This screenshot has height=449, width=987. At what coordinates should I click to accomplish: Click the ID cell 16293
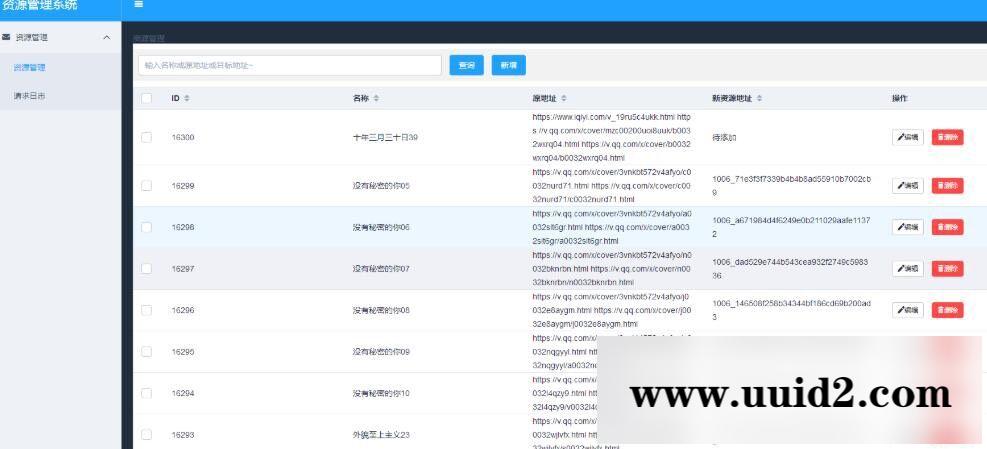[x=183, y=435]
